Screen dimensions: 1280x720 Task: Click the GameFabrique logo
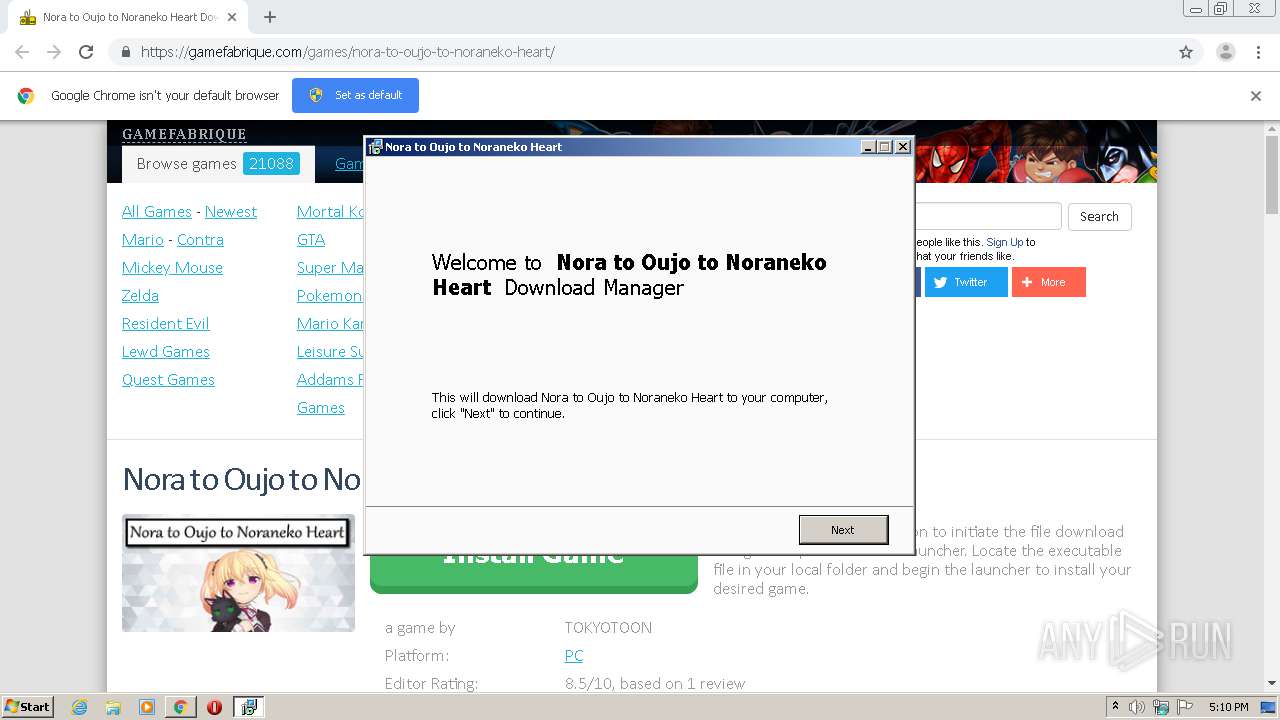[184, 134]
